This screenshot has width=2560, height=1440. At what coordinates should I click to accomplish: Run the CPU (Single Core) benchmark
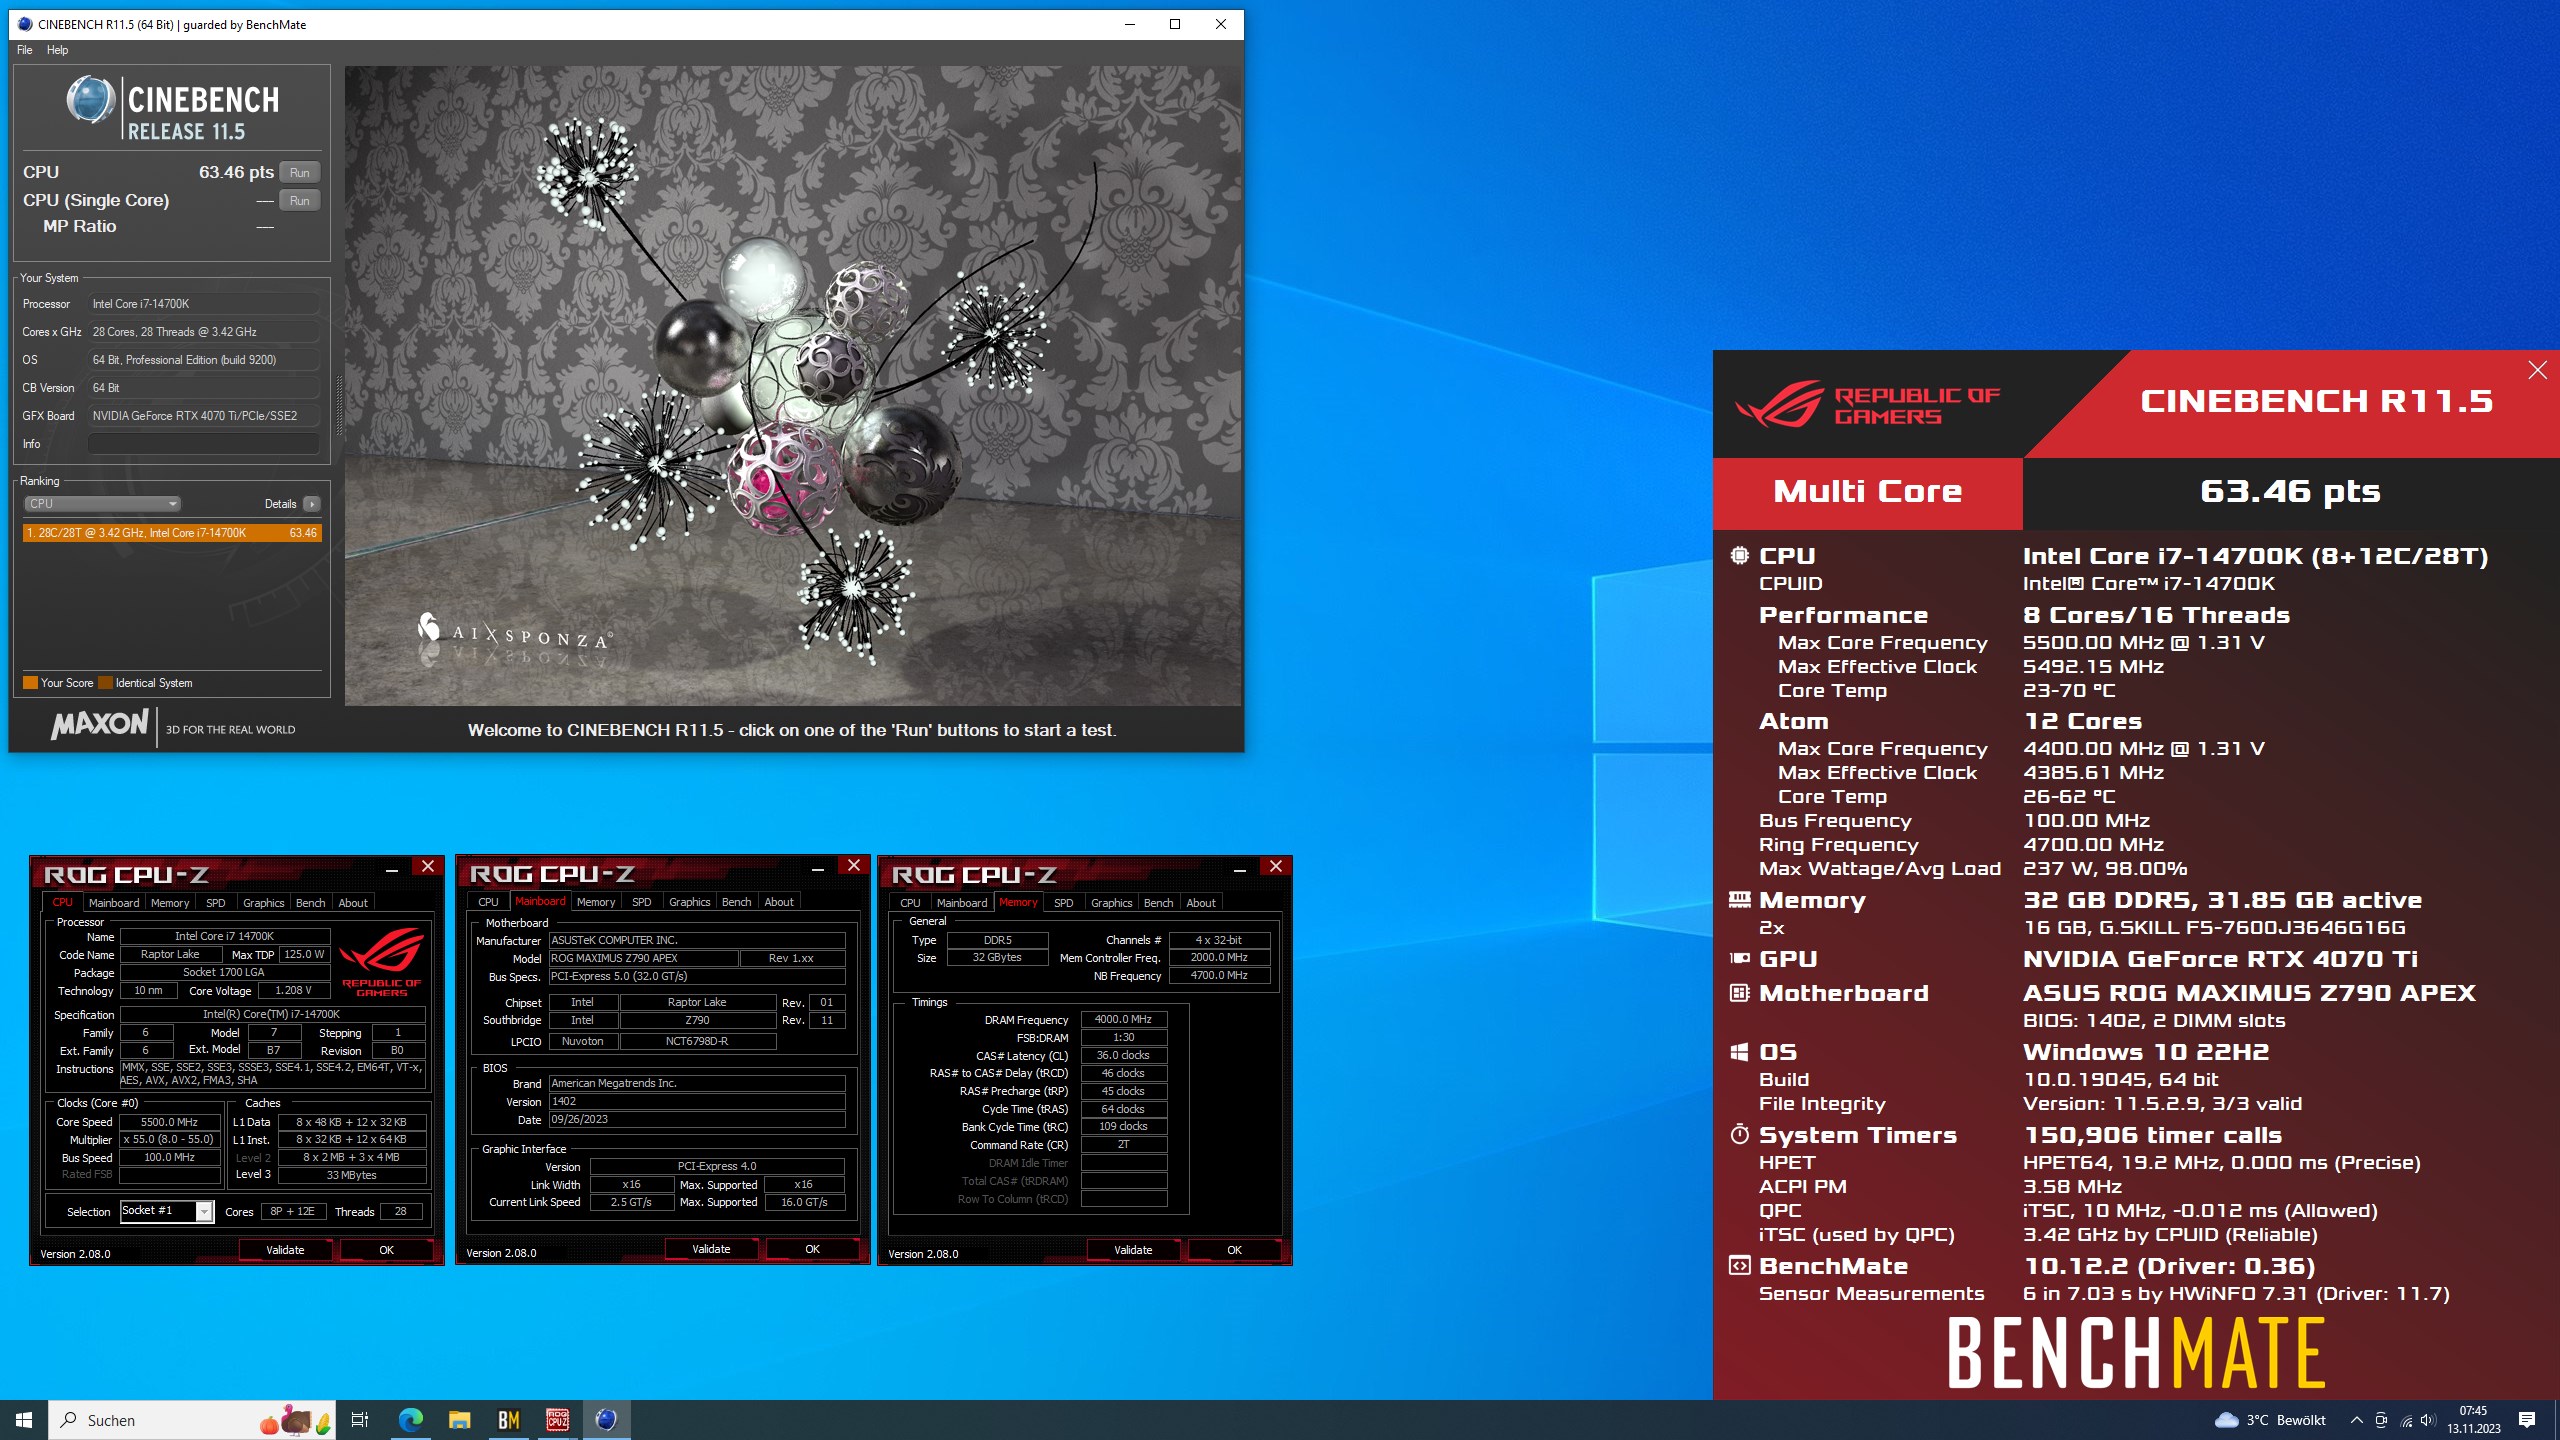(300, 200)
